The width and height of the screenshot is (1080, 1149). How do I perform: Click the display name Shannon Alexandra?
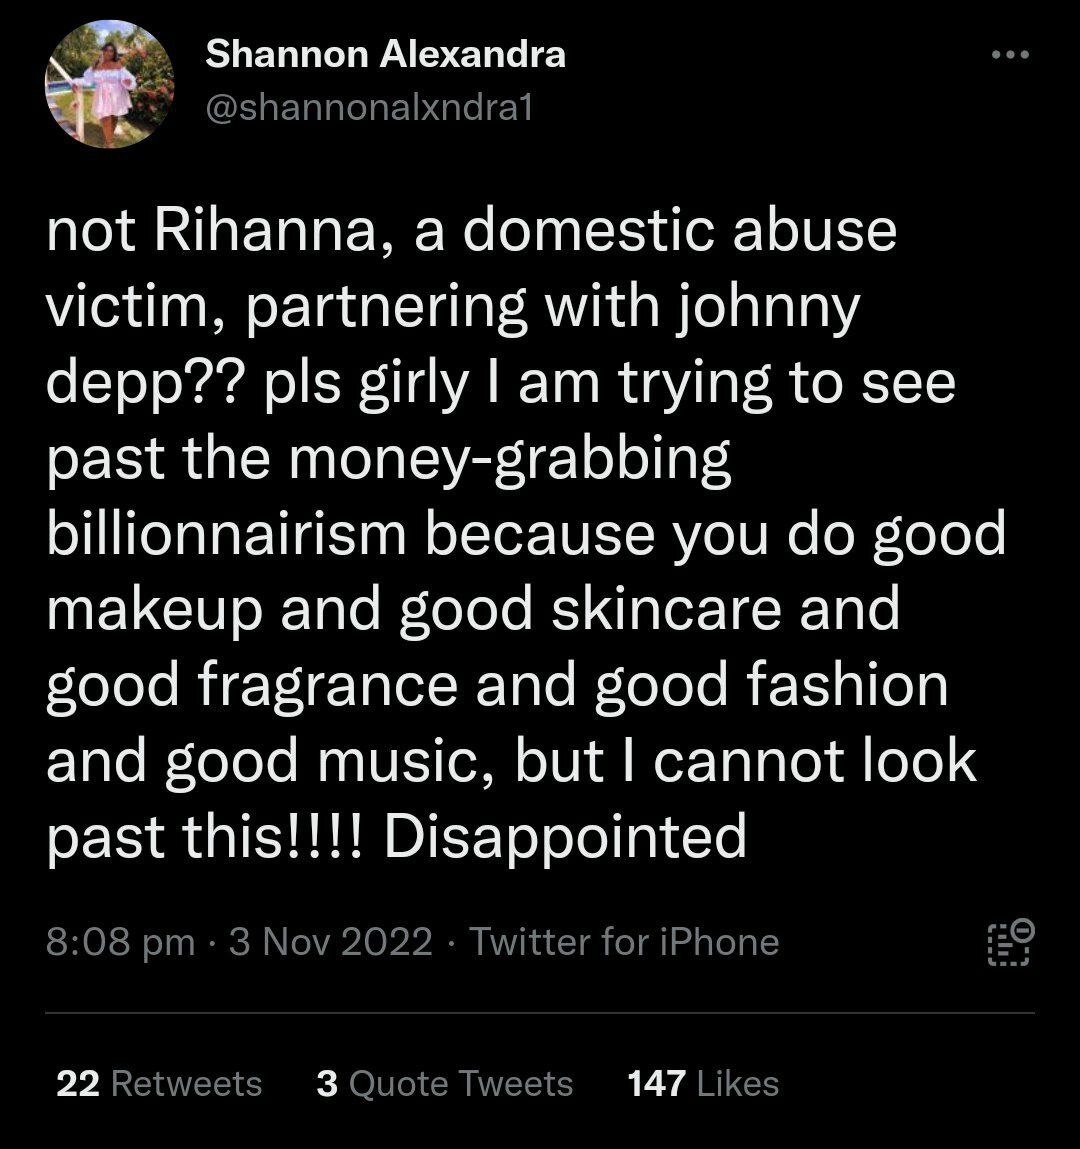[385, 54]
